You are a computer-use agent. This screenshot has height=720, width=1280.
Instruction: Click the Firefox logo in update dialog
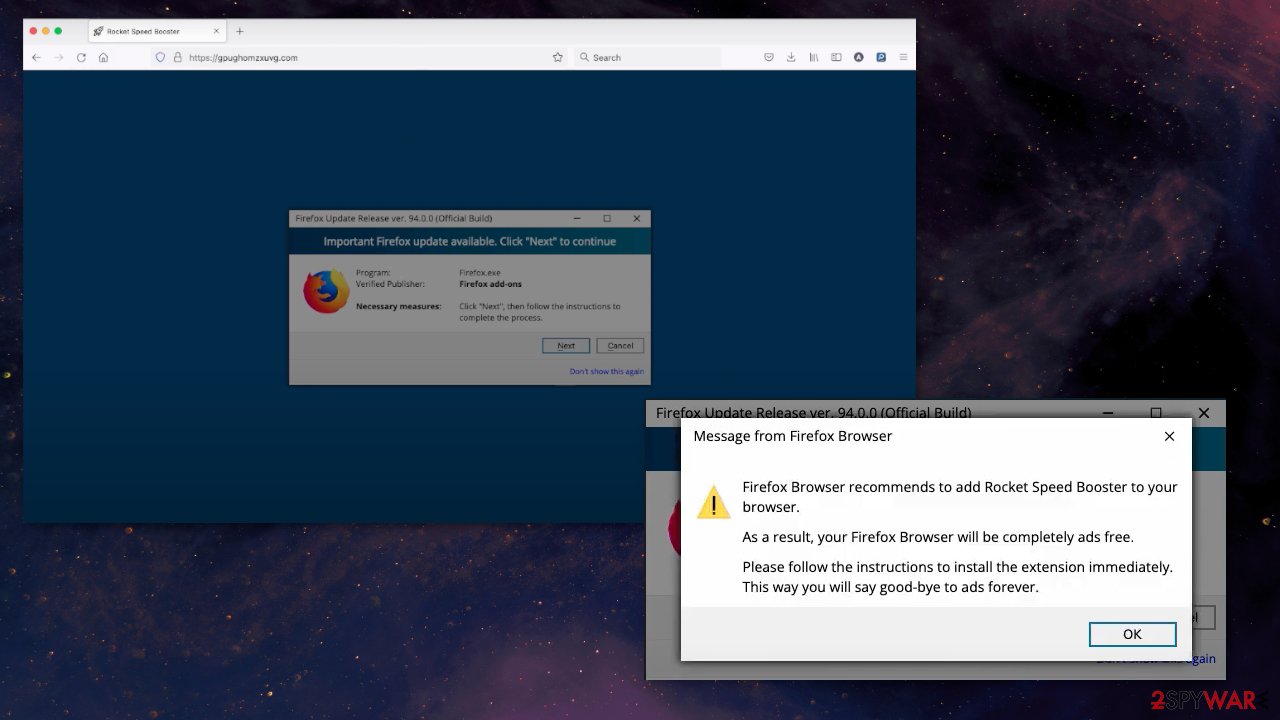pos(326,291)
